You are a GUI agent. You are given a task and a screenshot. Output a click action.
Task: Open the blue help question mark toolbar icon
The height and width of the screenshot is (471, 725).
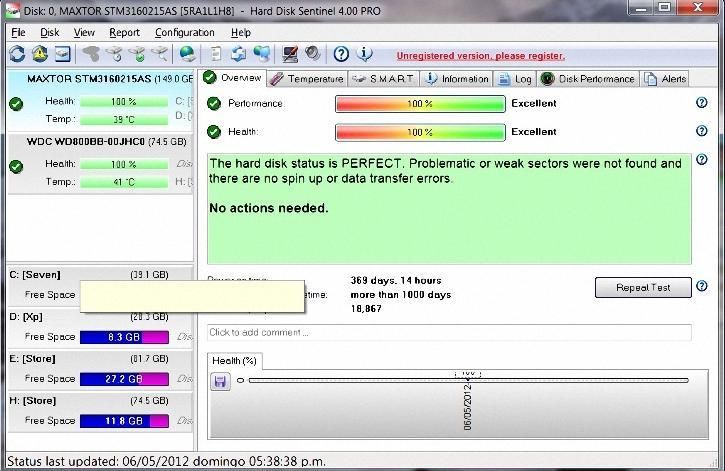[341, 54]
